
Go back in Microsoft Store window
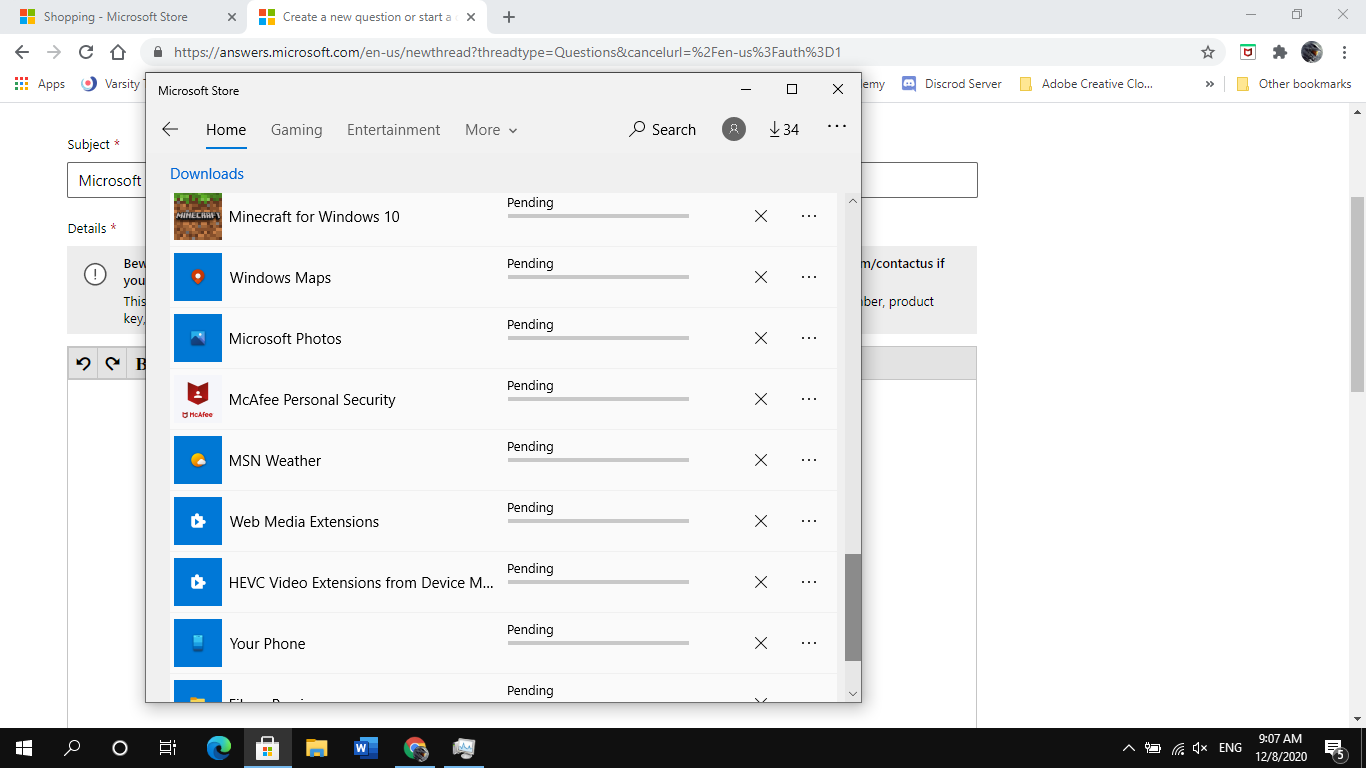(170, 129)
